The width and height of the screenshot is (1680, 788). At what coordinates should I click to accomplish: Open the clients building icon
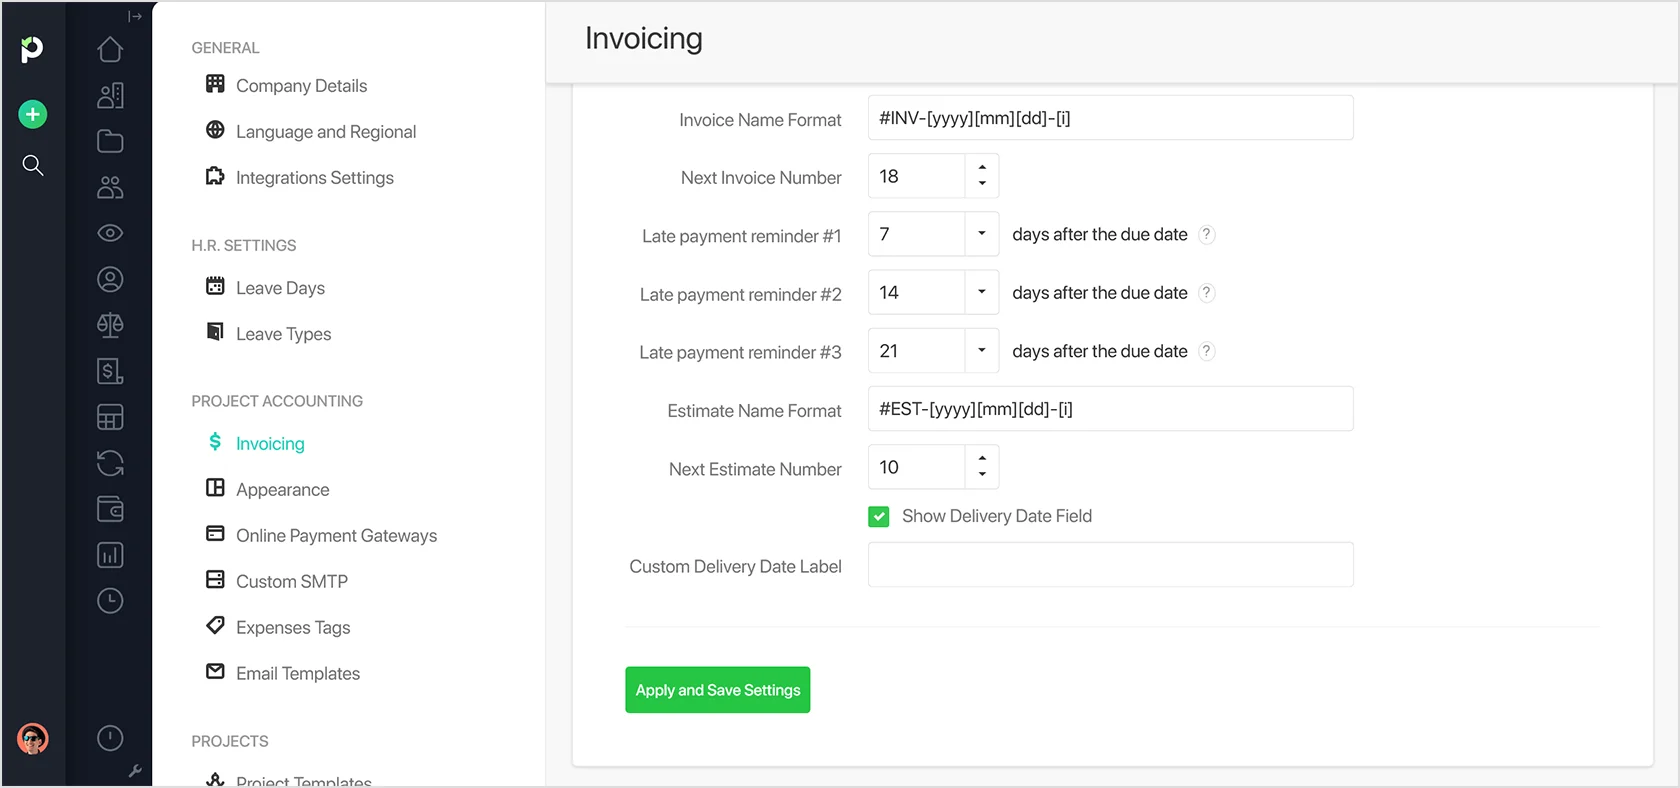(110, 95)
